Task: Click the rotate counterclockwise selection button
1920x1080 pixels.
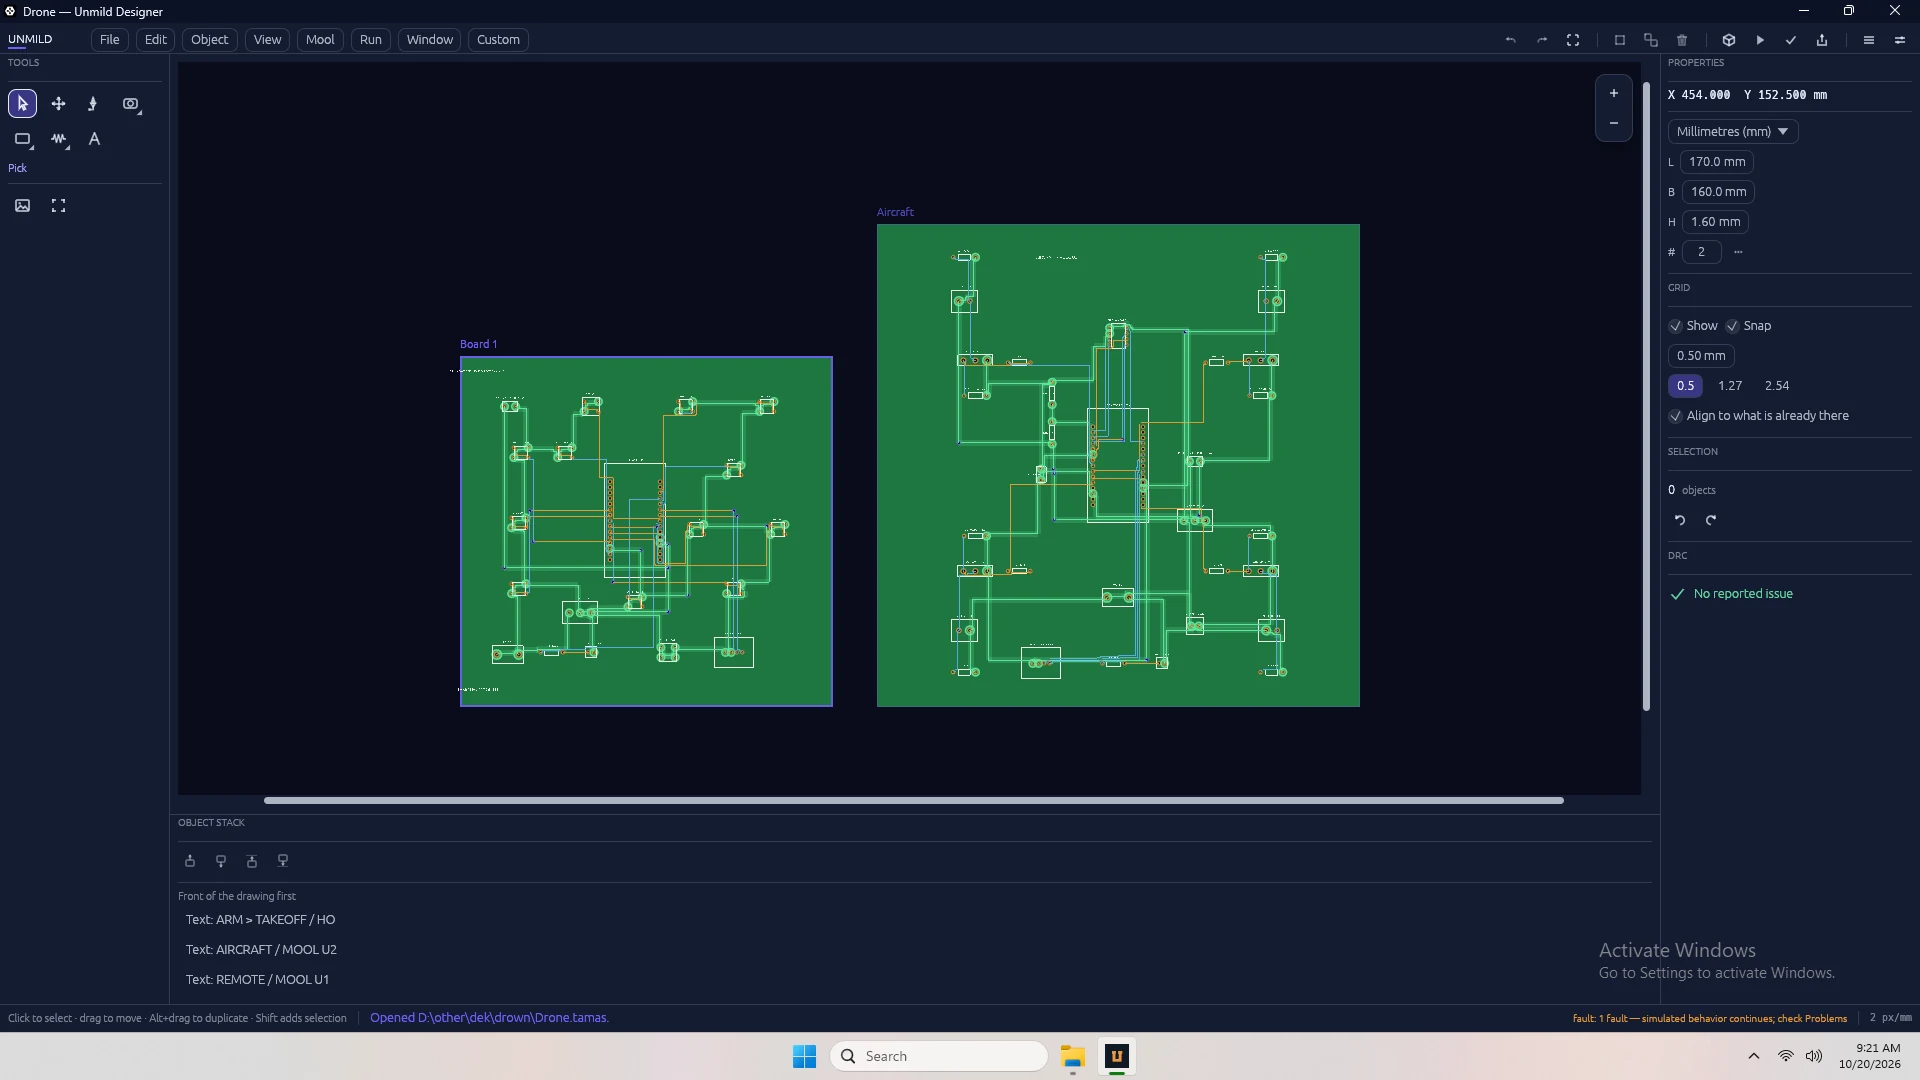Action: coord(1680,520)
